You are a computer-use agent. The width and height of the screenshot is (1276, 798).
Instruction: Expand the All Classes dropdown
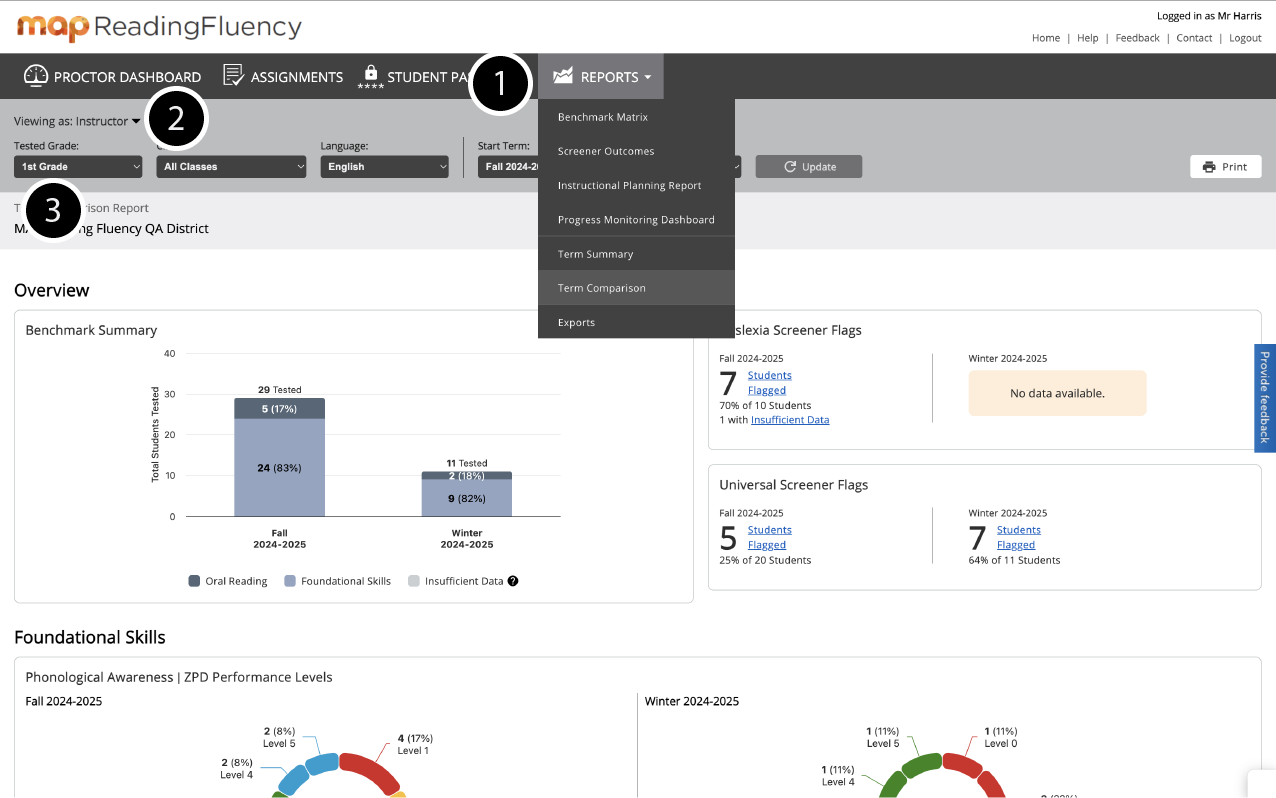(231, 167)
